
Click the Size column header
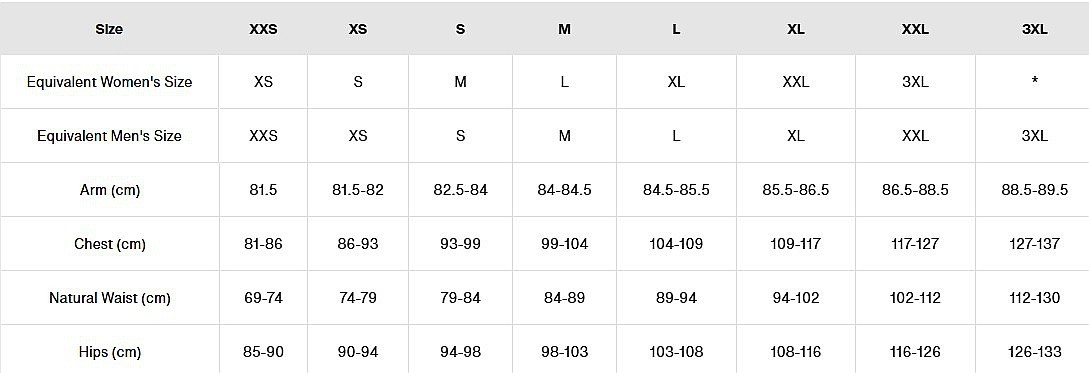coord(109,30)
